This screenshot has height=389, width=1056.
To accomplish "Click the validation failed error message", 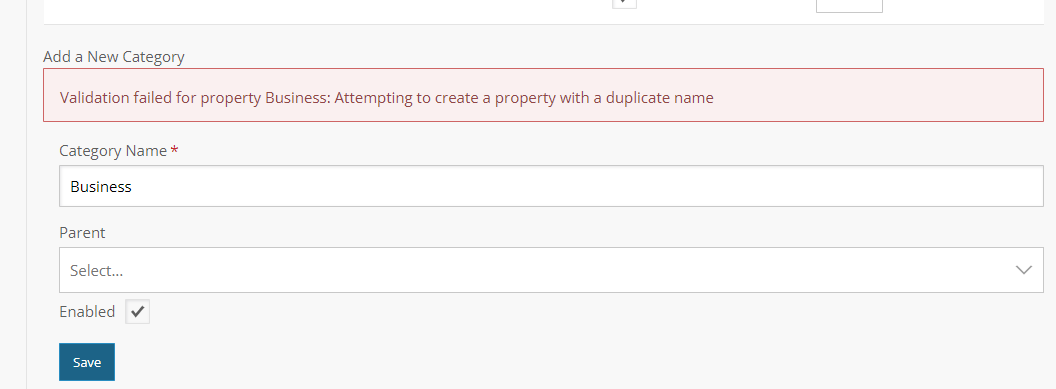I will pos(387,98).
